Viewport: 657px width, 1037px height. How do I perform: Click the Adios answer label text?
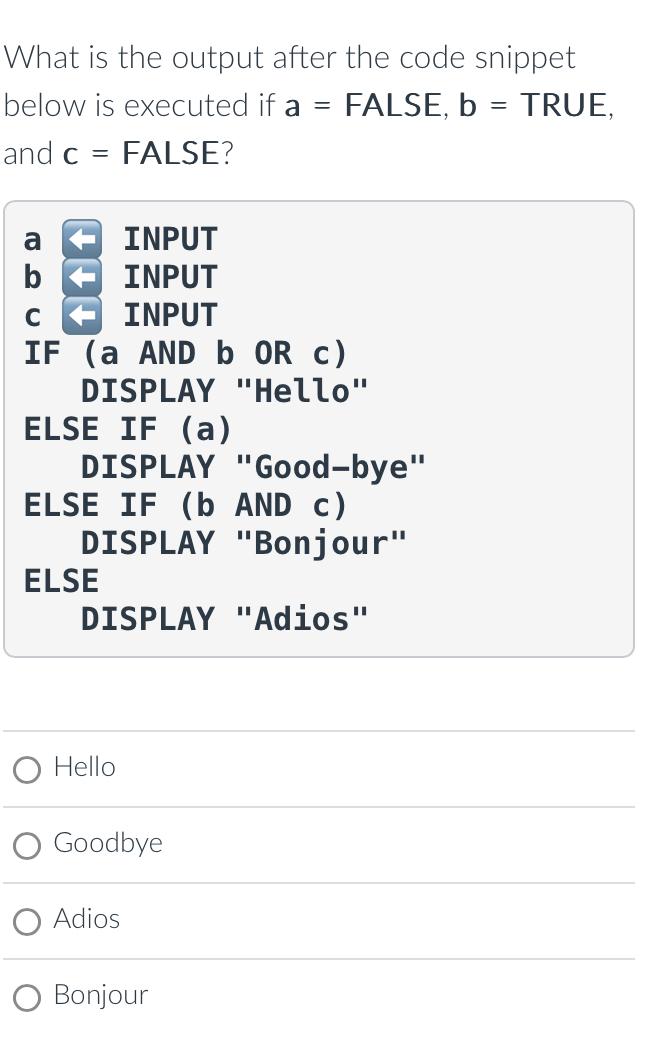(x=86, y=921)
